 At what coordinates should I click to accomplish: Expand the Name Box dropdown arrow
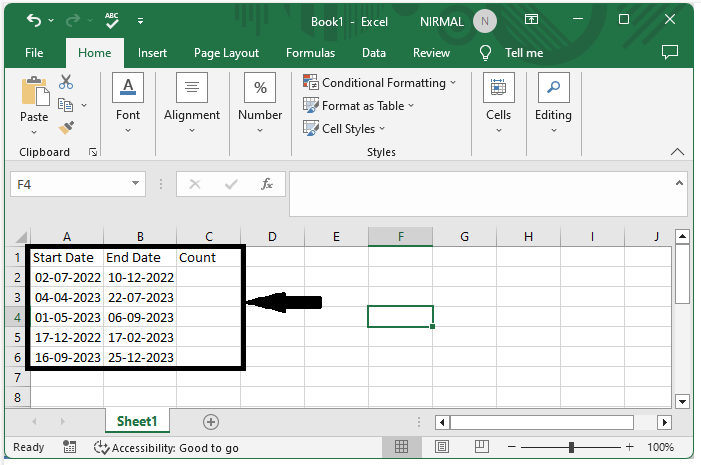136,184
